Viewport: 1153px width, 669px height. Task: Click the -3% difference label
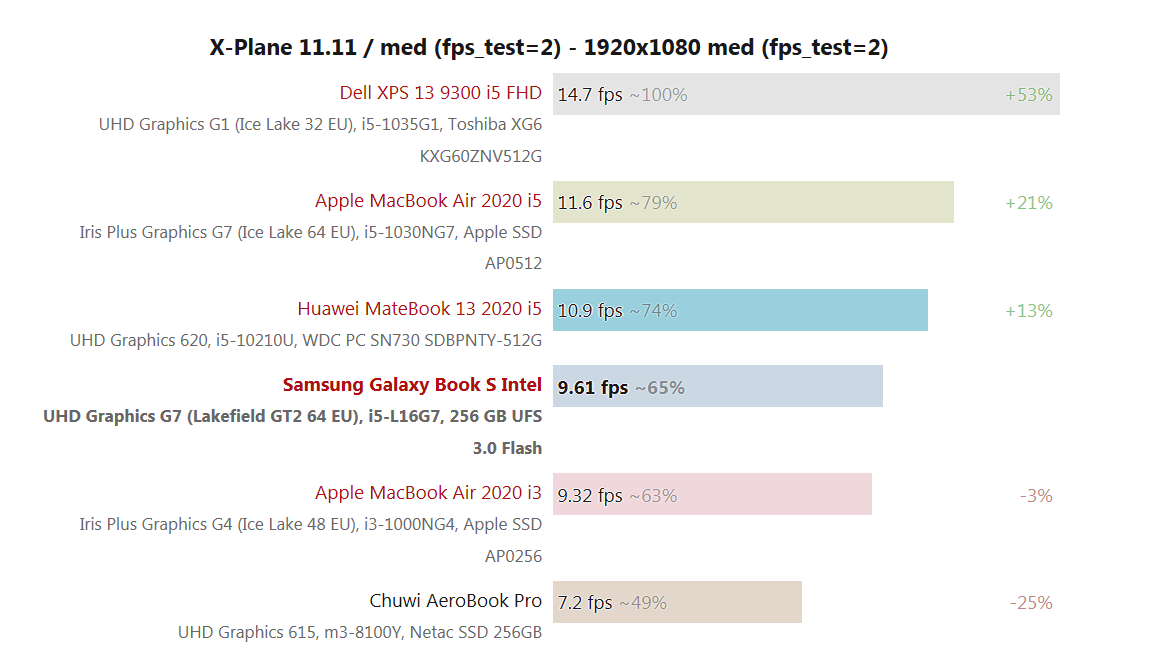(x=1036, y=496)
